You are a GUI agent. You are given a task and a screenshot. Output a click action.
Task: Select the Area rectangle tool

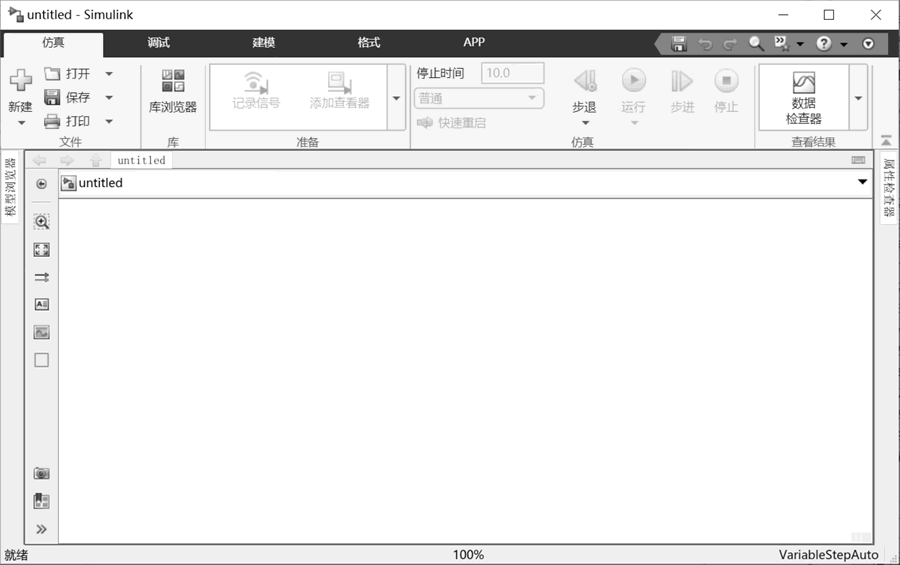(41, 360)
